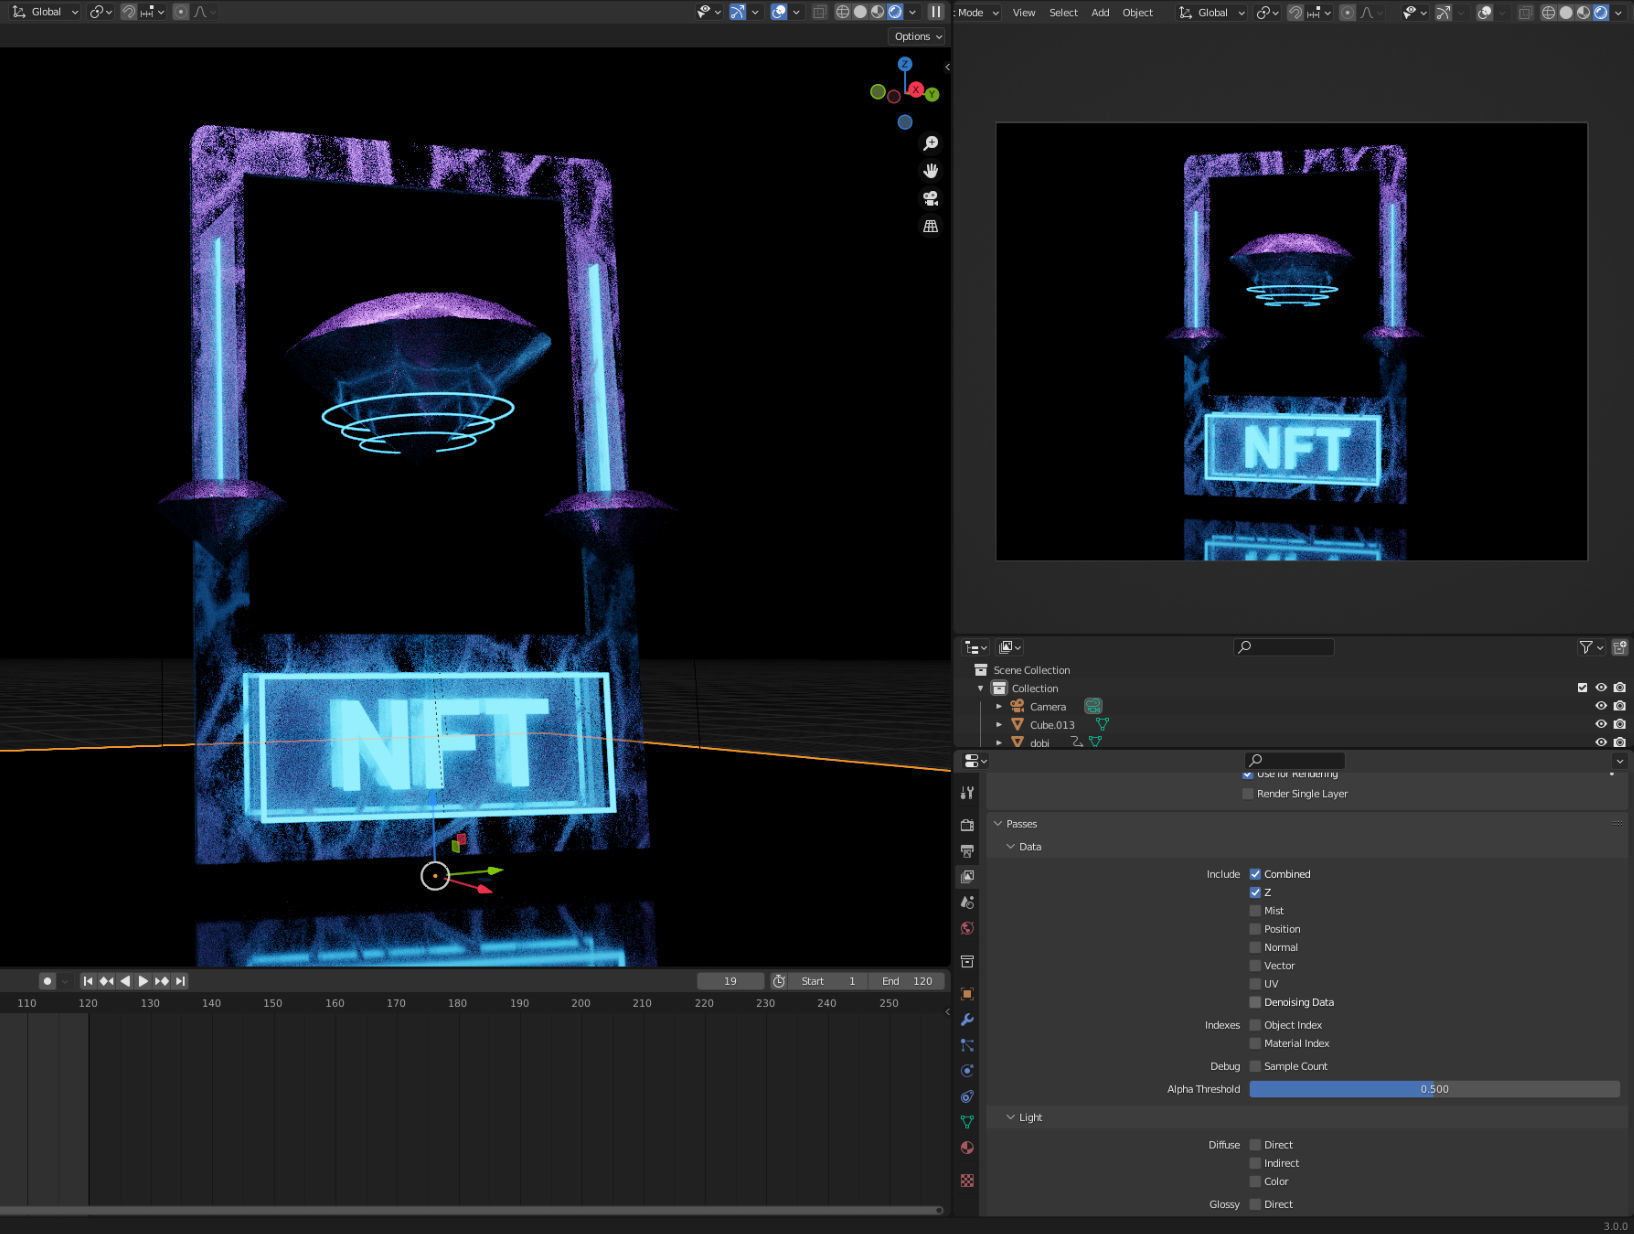
Task: Click the zoom magnifier in left viewport
Action: [930, 144]
